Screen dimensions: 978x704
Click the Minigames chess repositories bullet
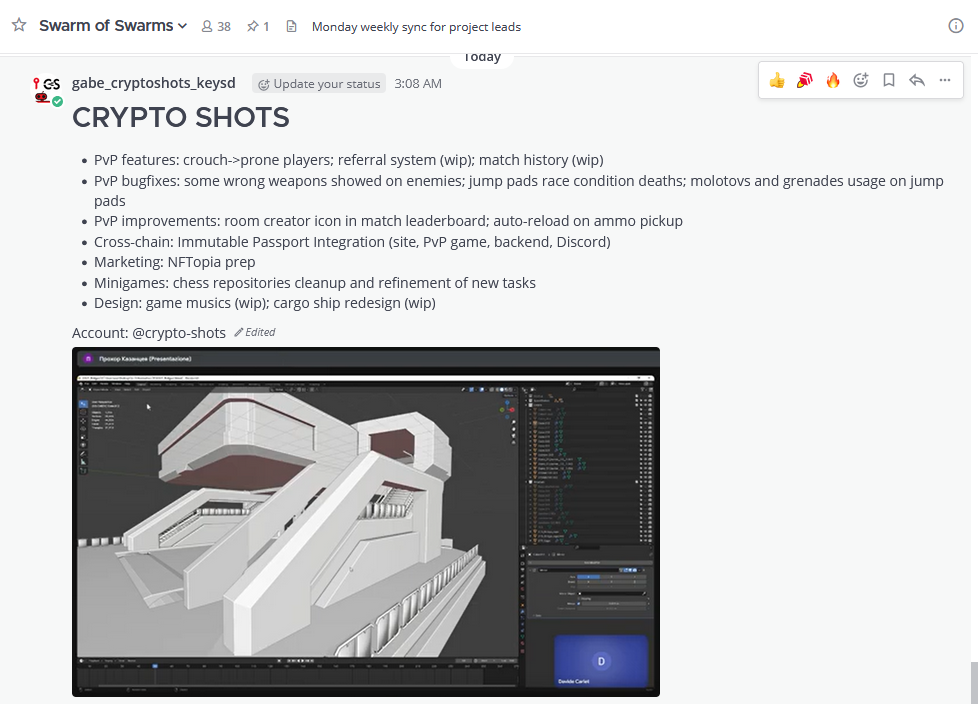(x=314, y=283)
